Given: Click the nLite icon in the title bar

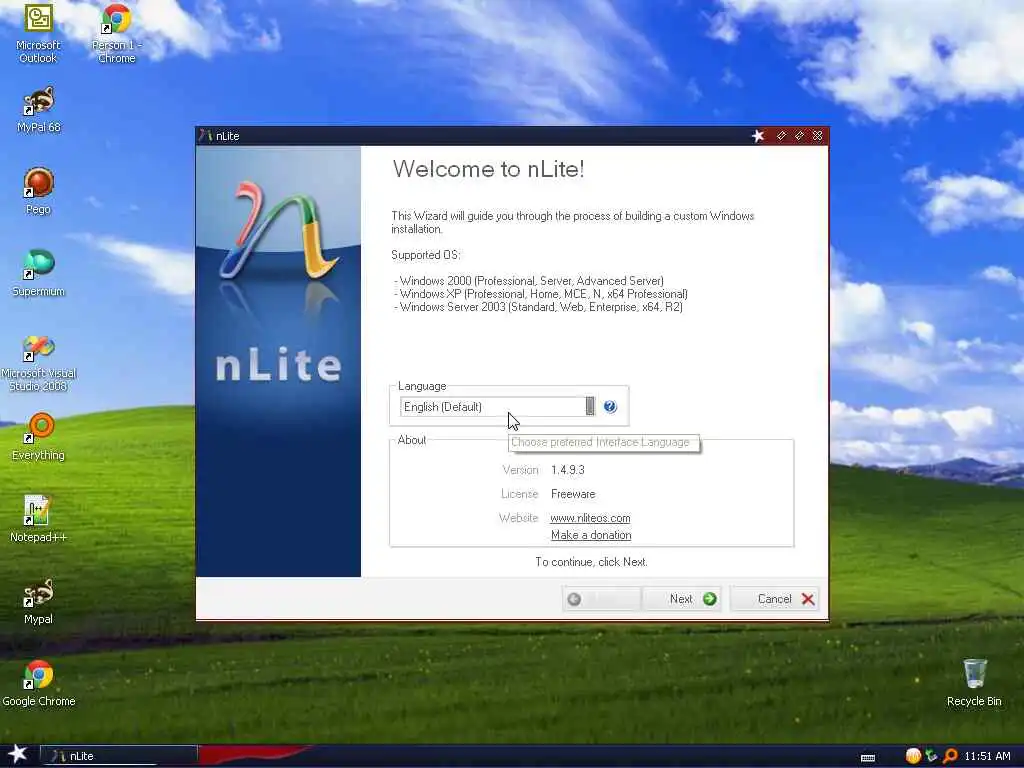Looking at the screenshot, I should pyautogui.click(x=206, y=135).
